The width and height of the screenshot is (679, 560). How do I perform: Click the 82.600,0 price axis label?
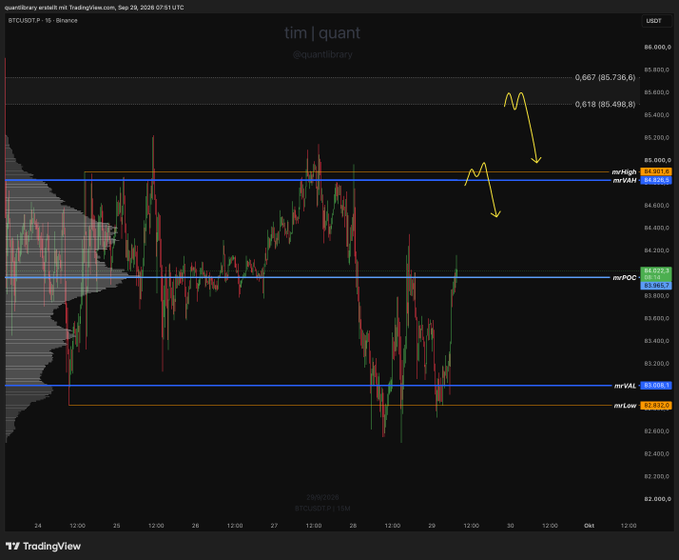[657, 431]
